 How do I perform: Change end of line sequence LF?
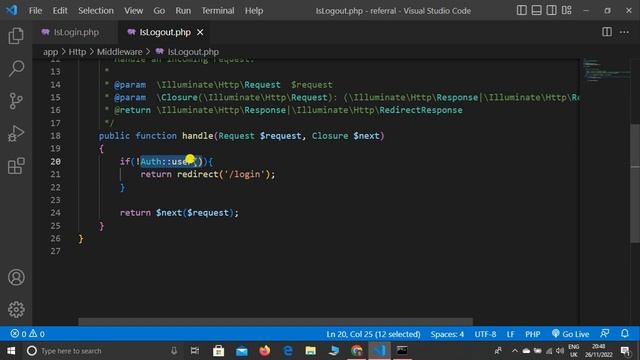(x=510, y=334)
